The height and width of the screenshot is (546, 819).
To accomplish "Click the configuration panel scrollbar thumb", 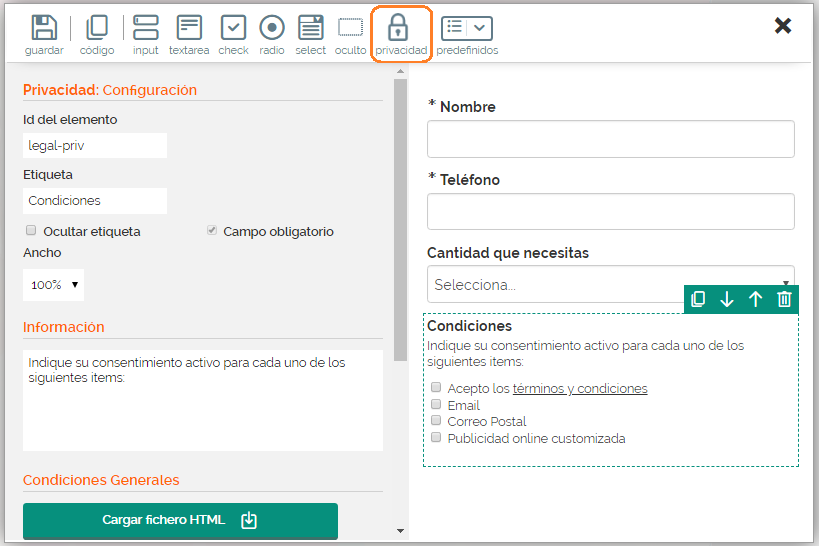I will click(401, 220).
